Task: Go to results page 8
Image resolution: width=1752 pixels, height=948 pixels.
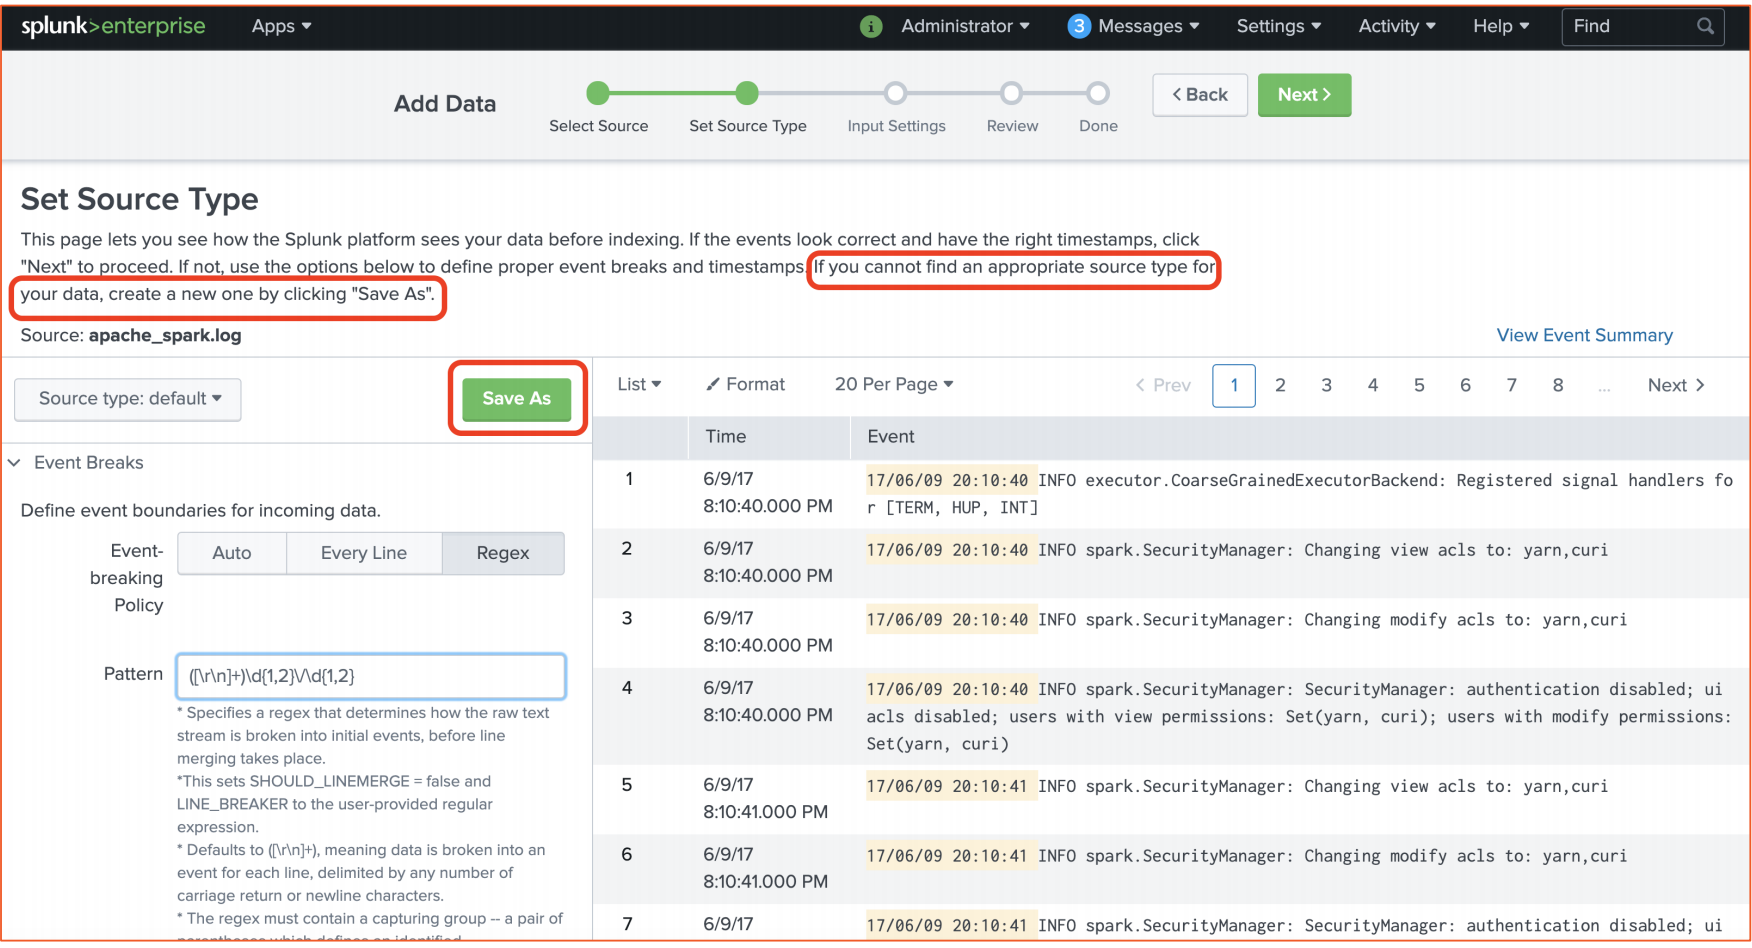Action: click(1558, 385)
